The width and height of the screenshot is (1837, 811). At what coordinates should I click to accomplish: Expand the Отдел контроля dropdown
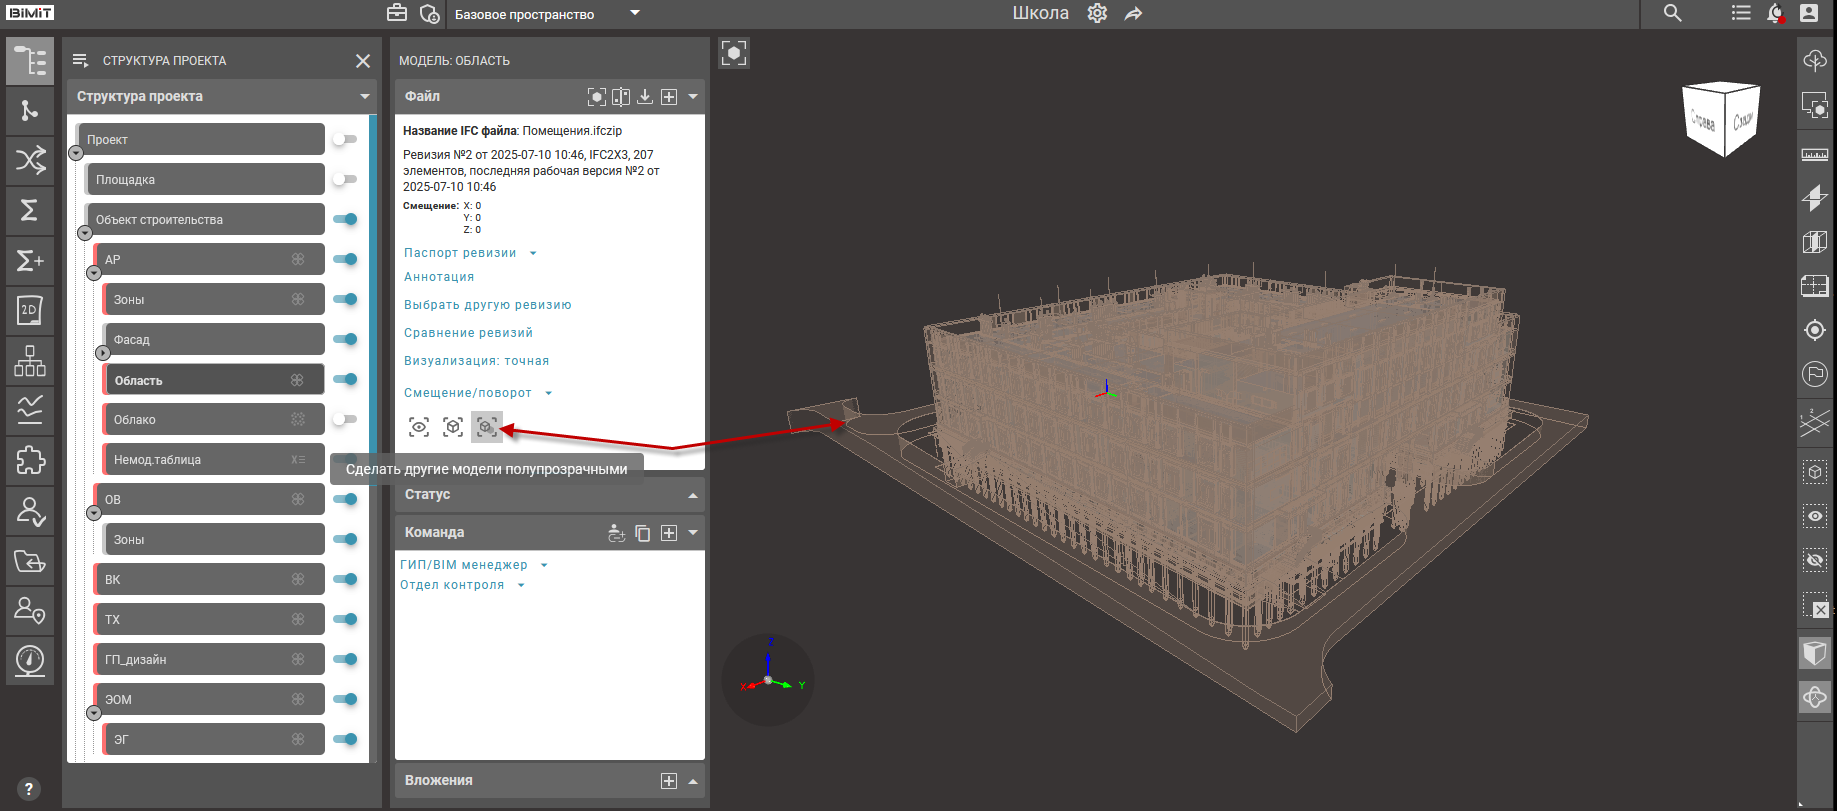pyautogui.click(x=521, y=585)
